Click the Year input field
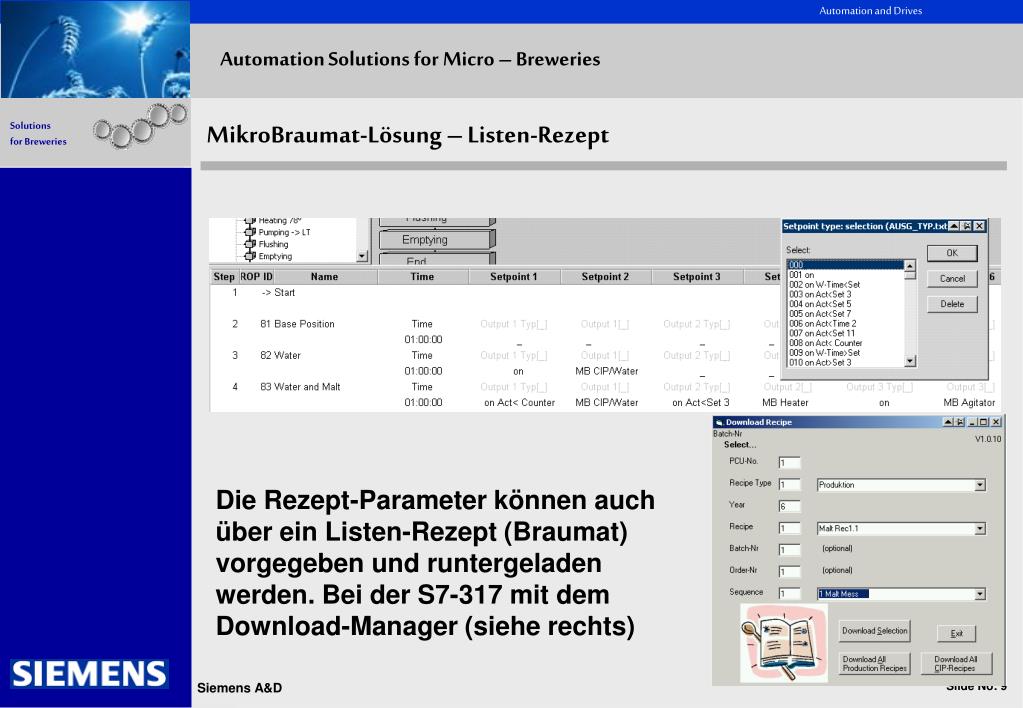 click(x=789, y=506)
